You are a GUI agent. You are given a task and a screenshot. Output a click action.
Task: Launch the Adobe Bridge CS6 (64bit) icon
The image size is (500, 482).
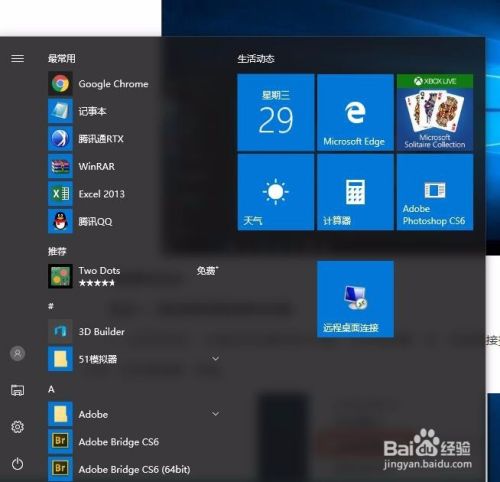pyautogui.click(x=60, y=469)
